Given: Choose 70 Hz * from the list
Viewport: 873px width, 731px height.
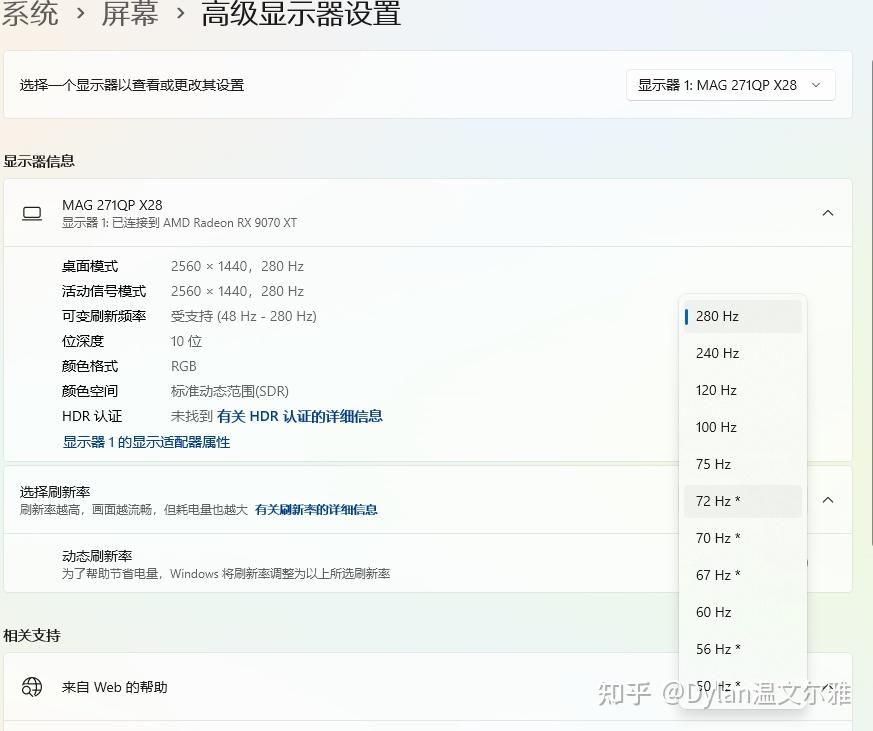Looking at the screenshot, I should (x=743, y=538).
